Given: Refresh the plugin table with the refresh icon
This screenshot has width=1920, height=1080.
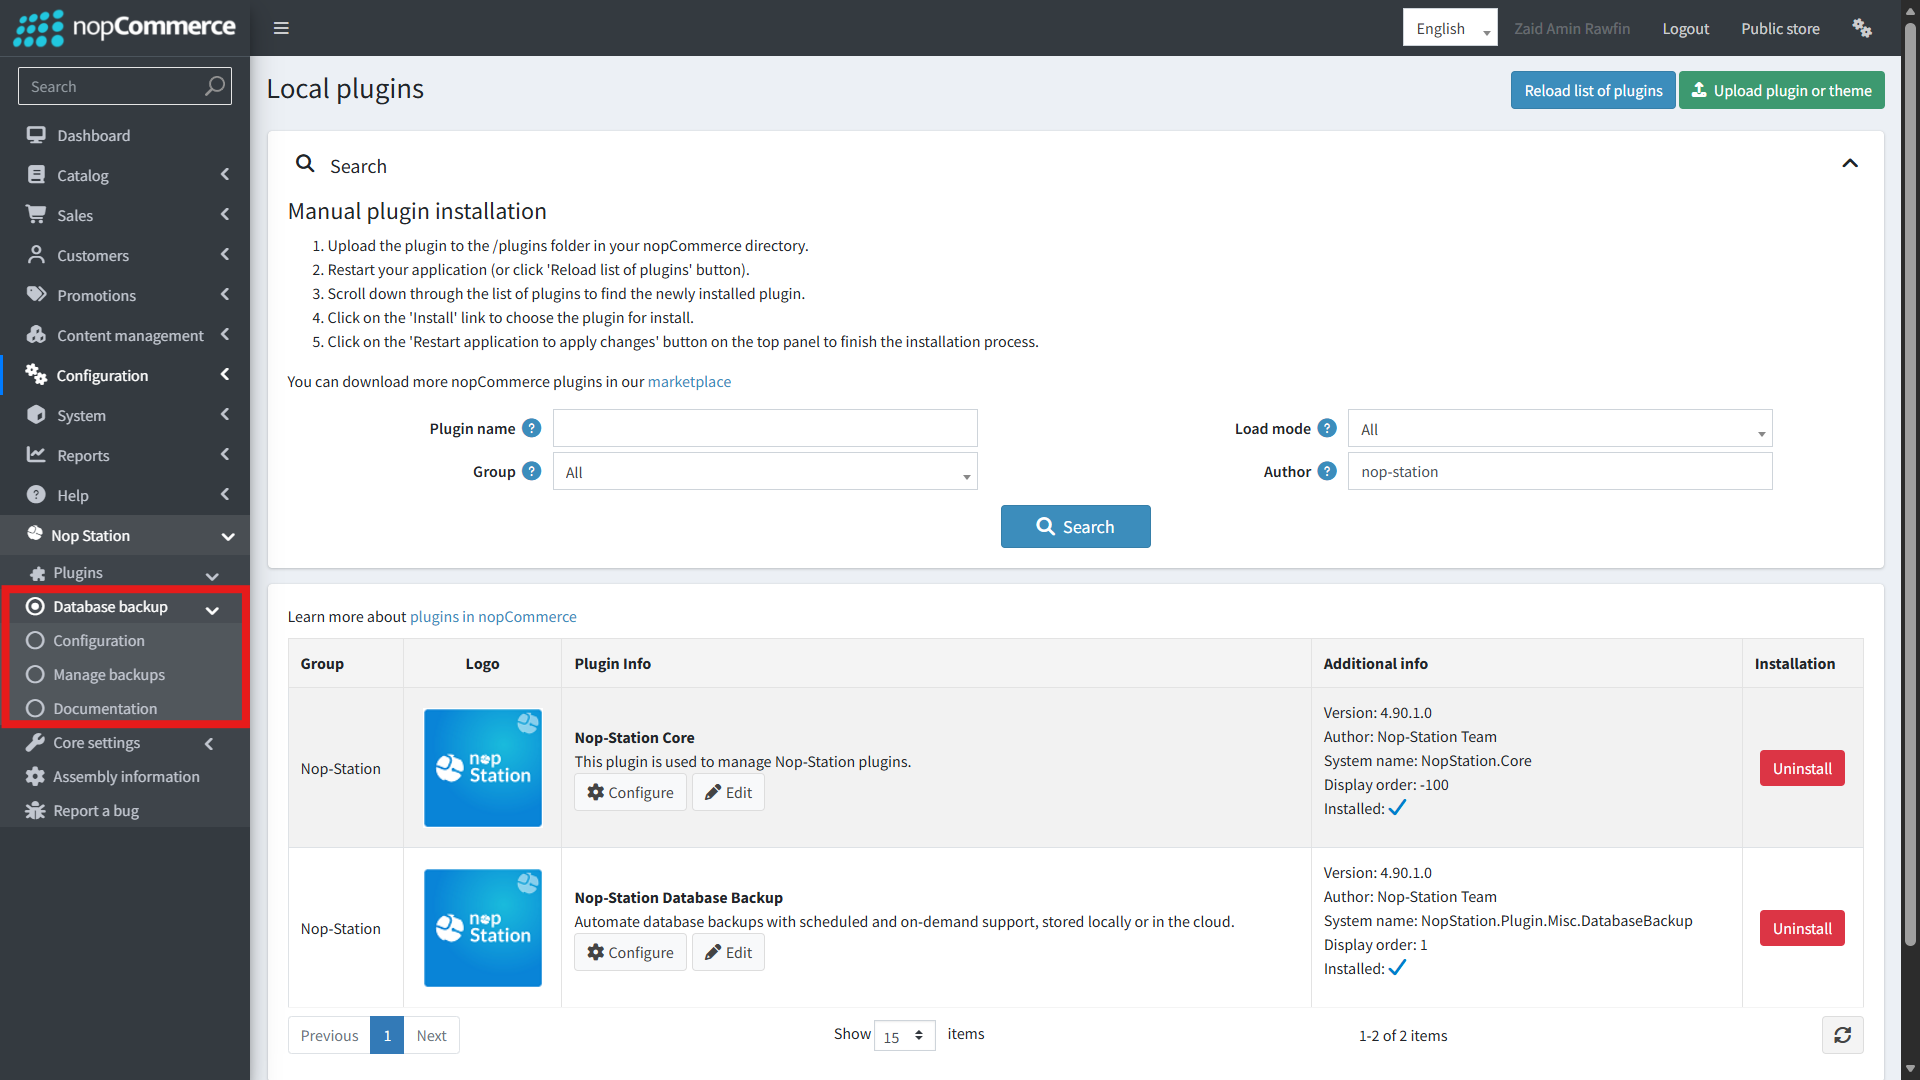Looking at the screenshot, I should pyautogui.click(x=1842, y=1035).
